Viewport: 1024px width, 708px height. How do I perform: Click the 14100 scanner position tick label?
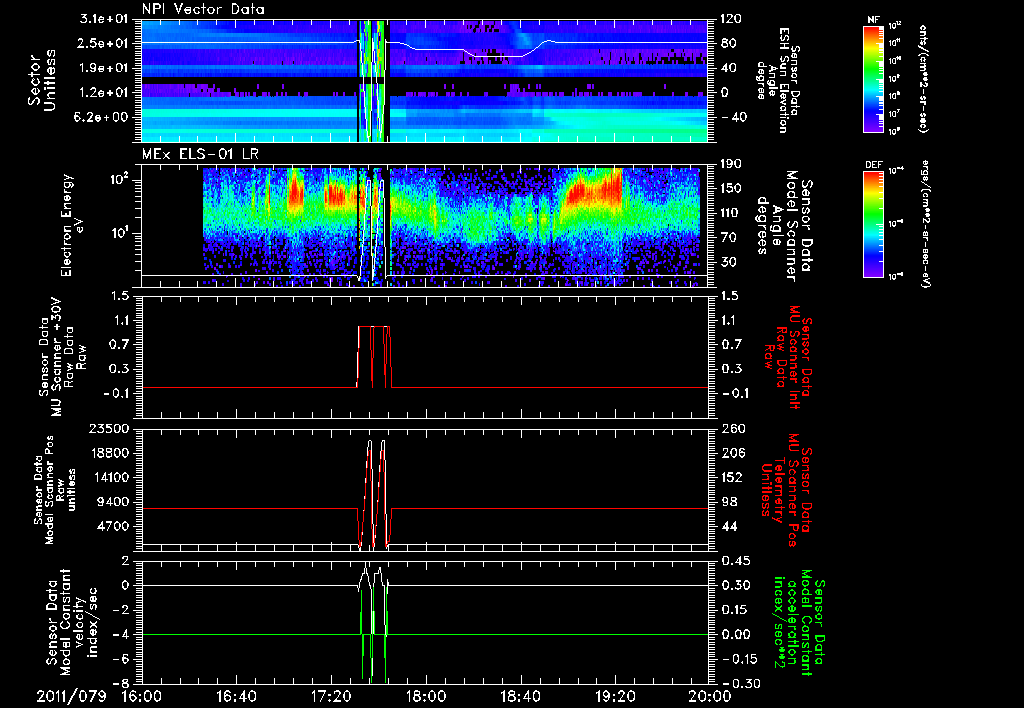[x=108, y=477]
